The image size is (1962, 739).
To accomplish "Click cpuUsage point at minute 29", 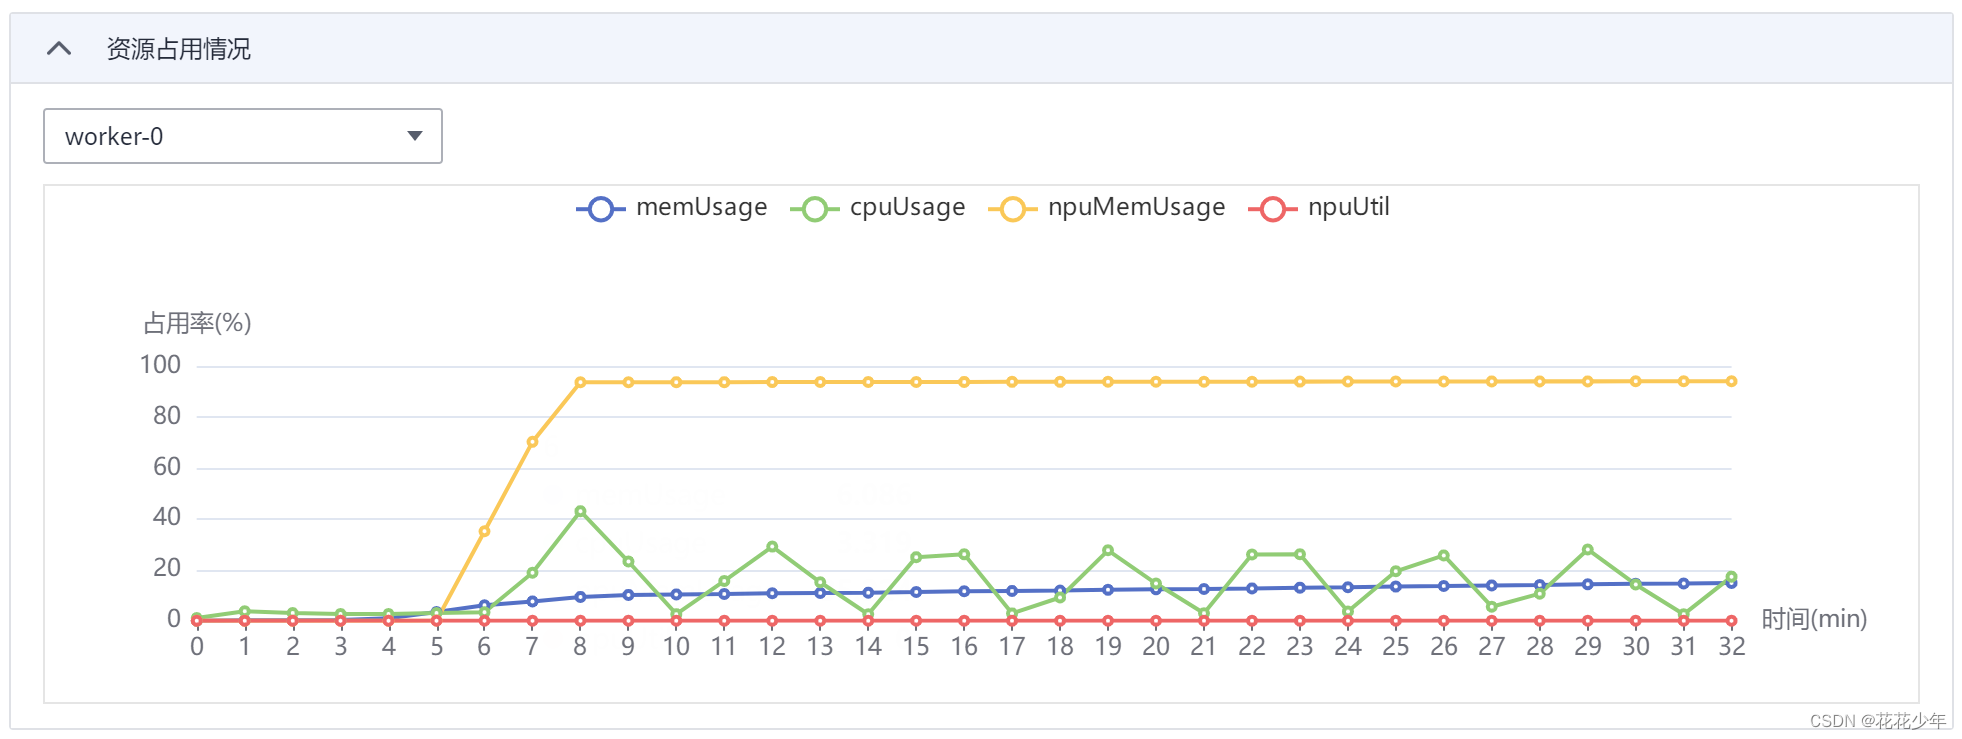I will coord(1588,550).
